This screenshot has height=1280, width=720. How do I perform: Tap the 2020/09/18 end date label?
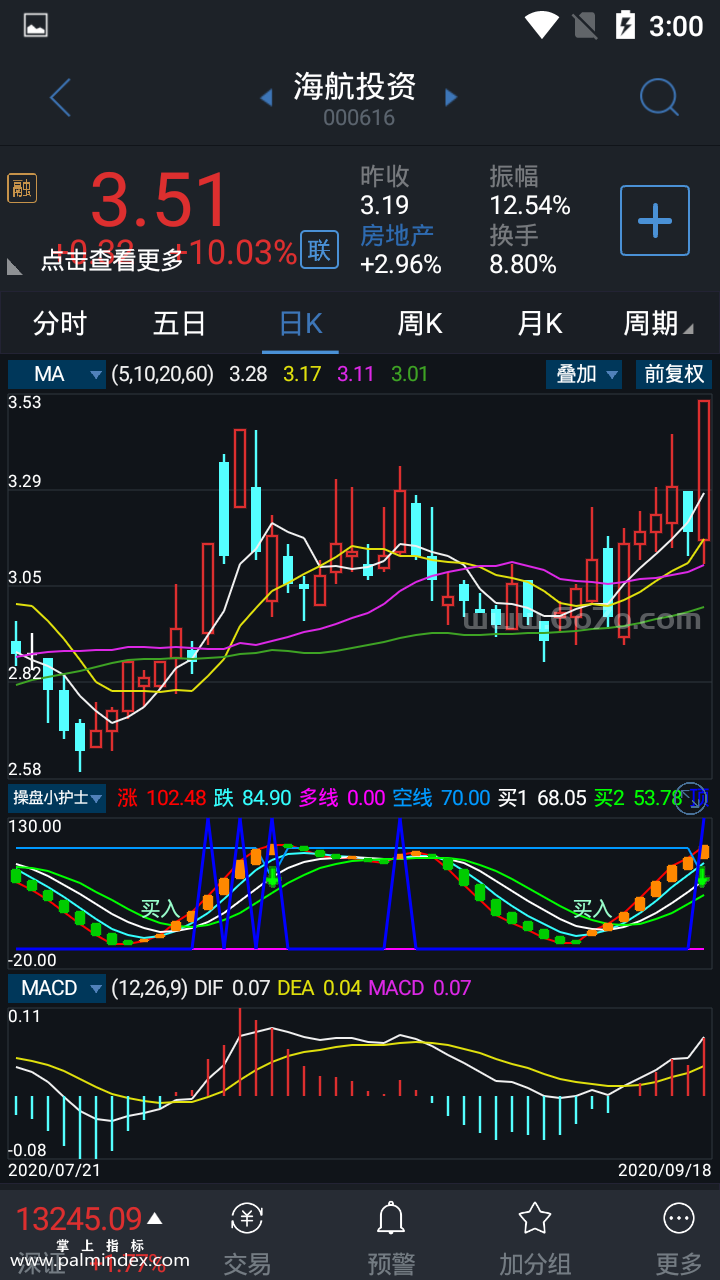pyautogui.click(x=664, y=1169)
